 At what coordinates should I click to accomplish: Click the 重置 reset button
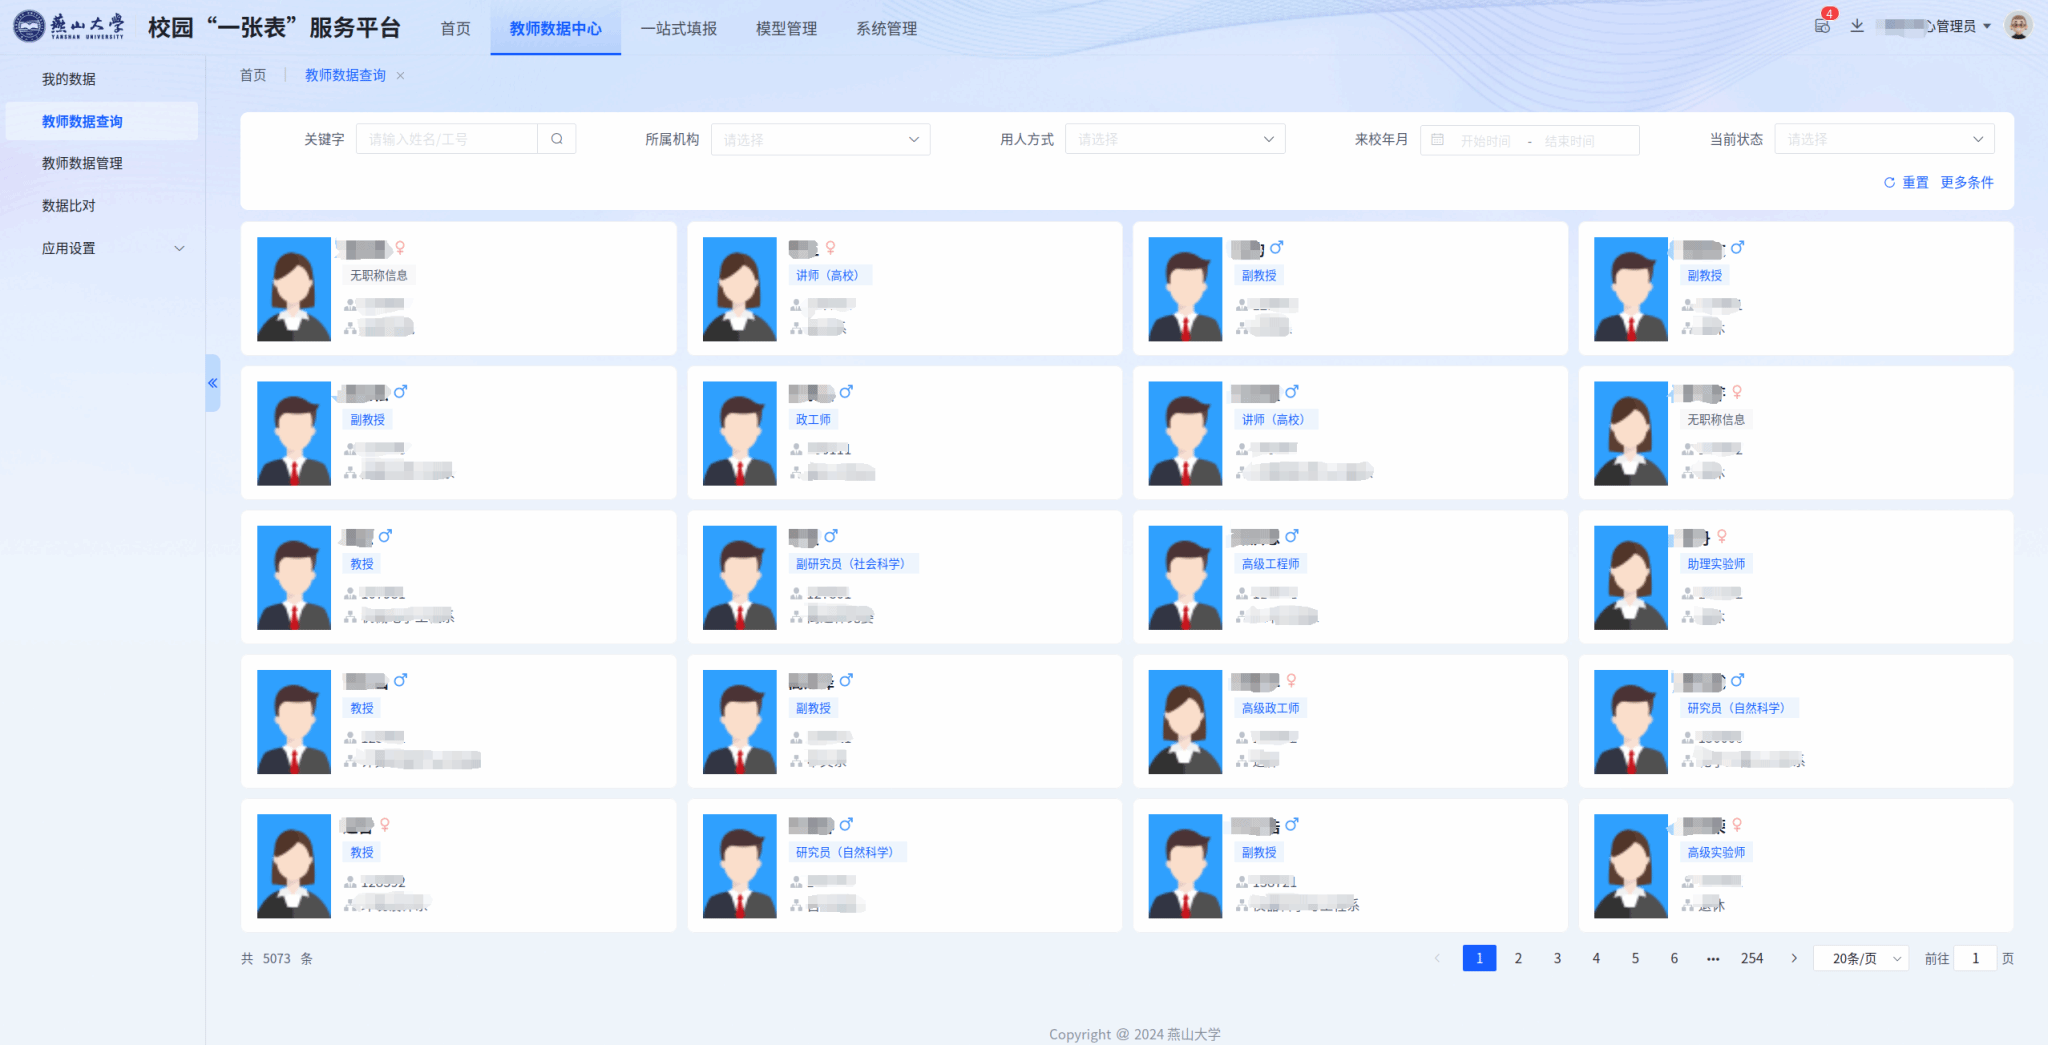pos(1906,182)
